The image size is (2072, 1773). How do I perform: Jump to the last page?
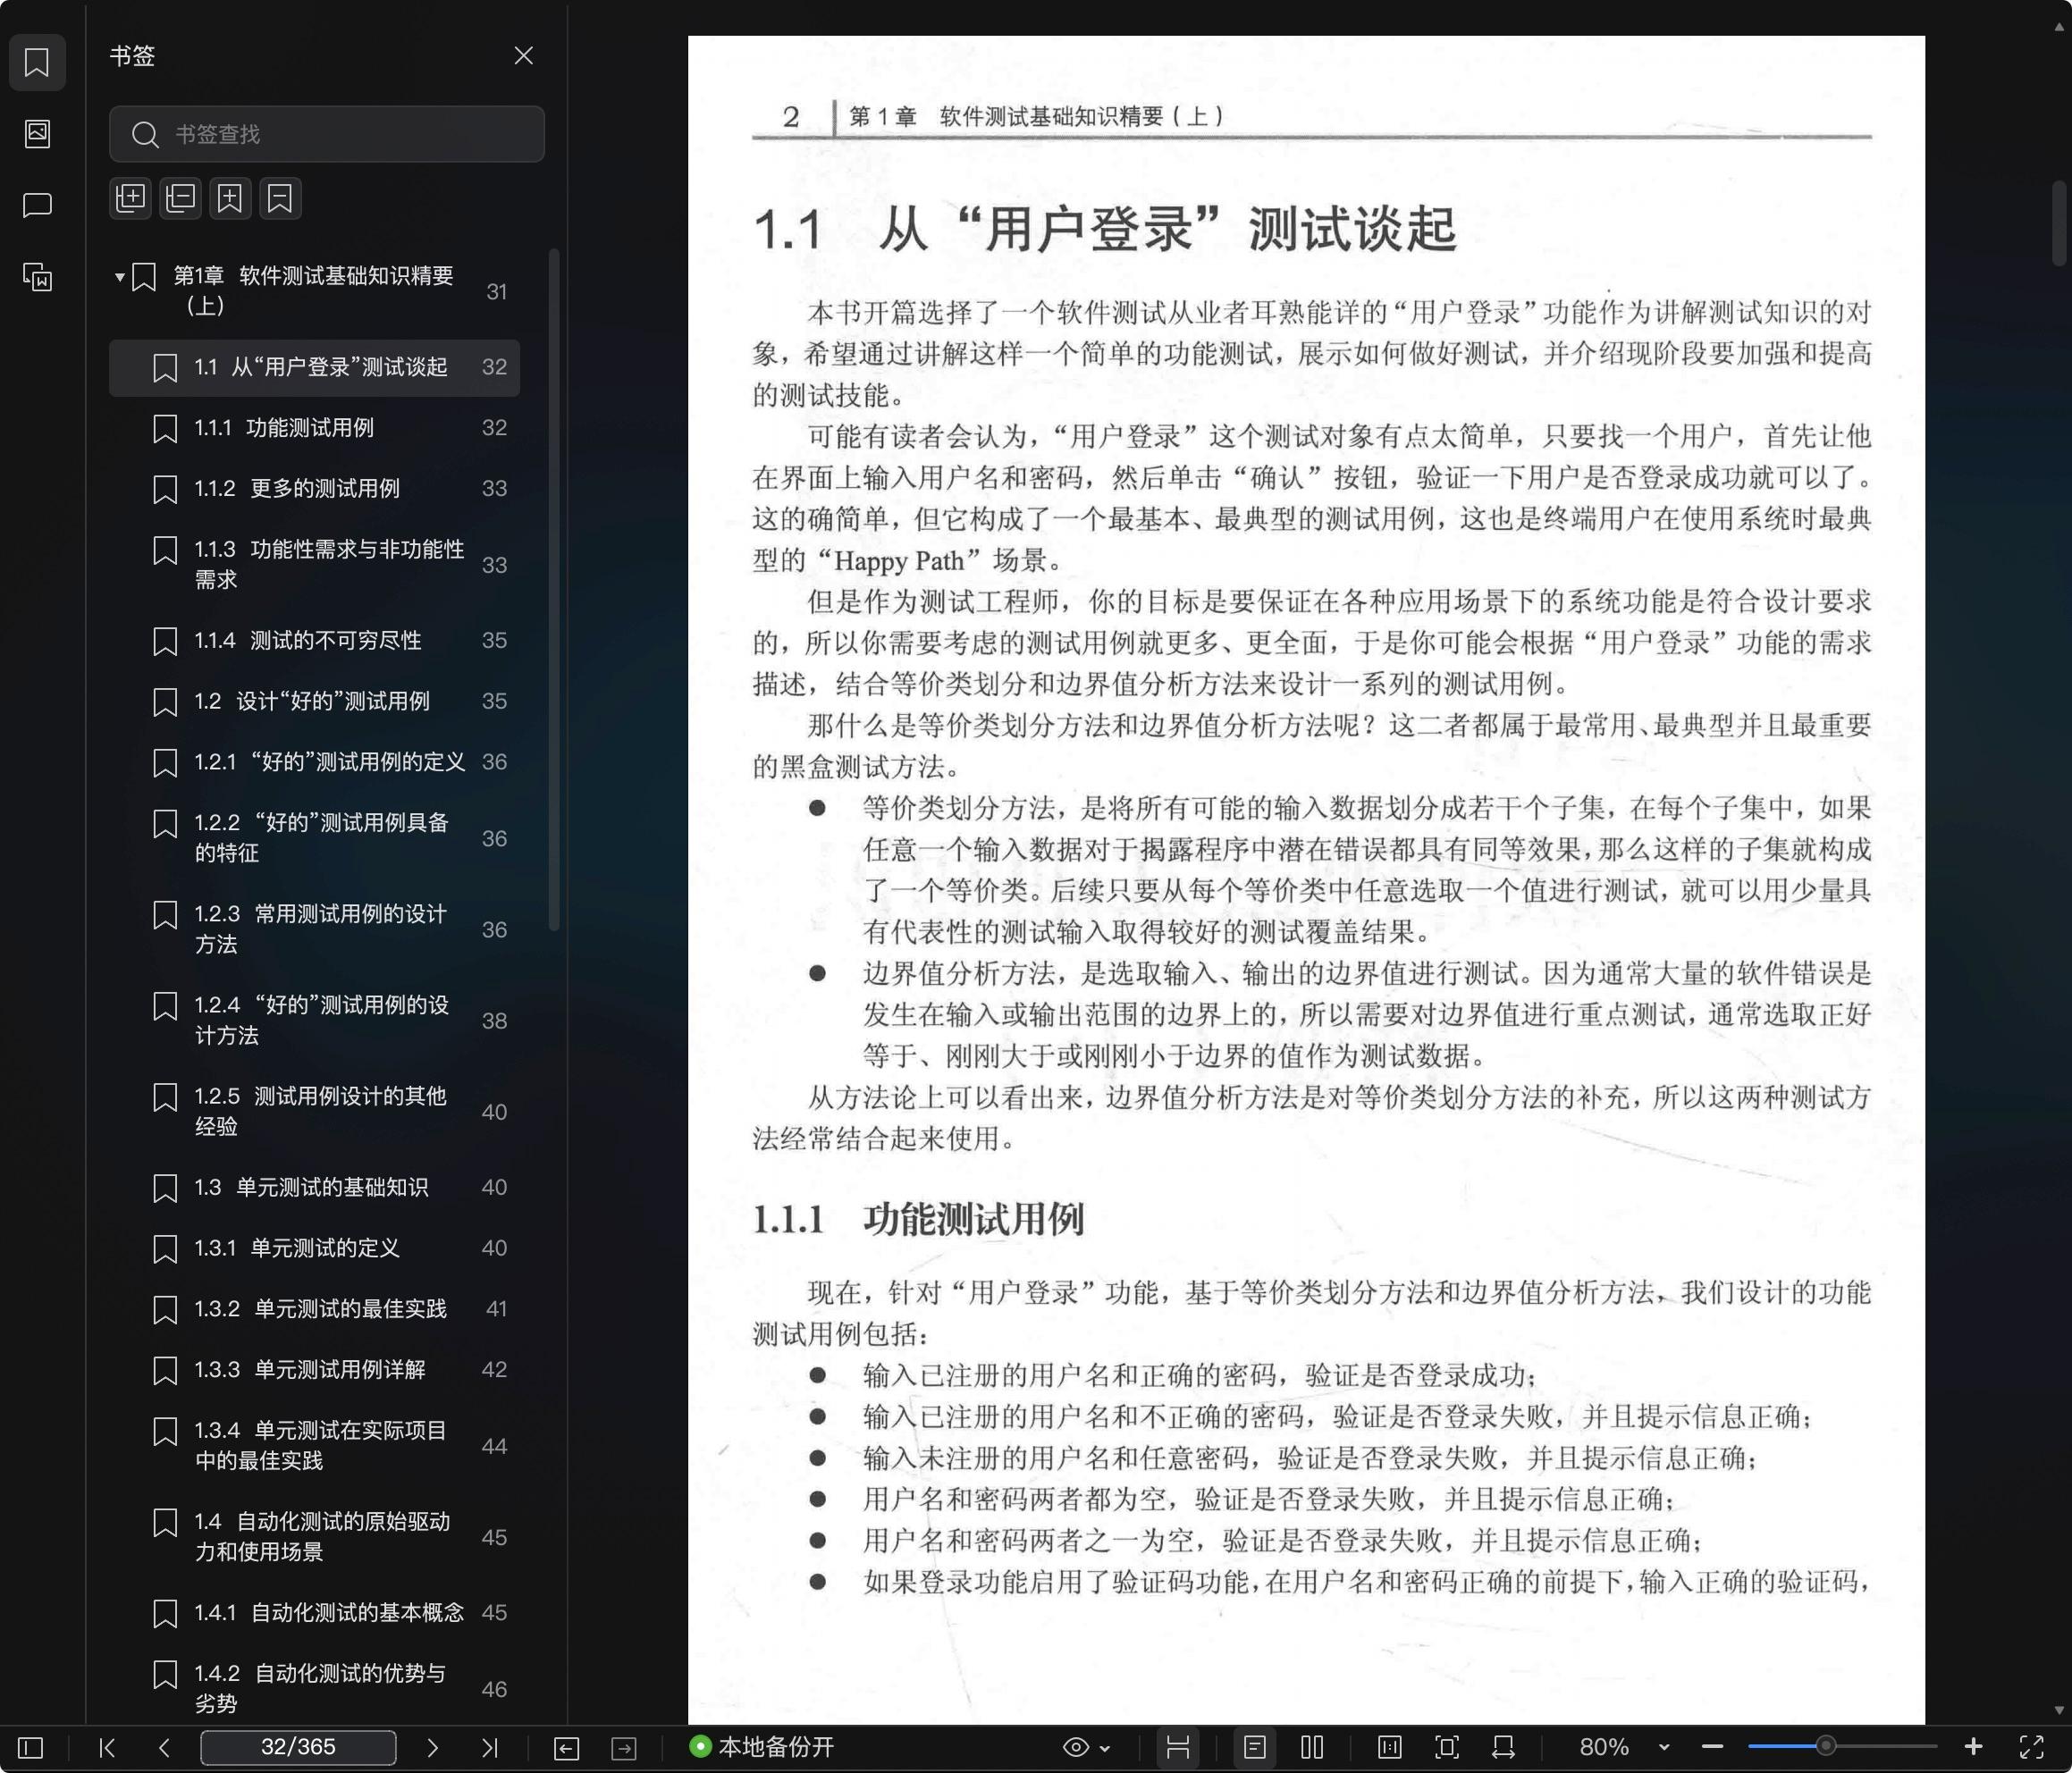489,1747
